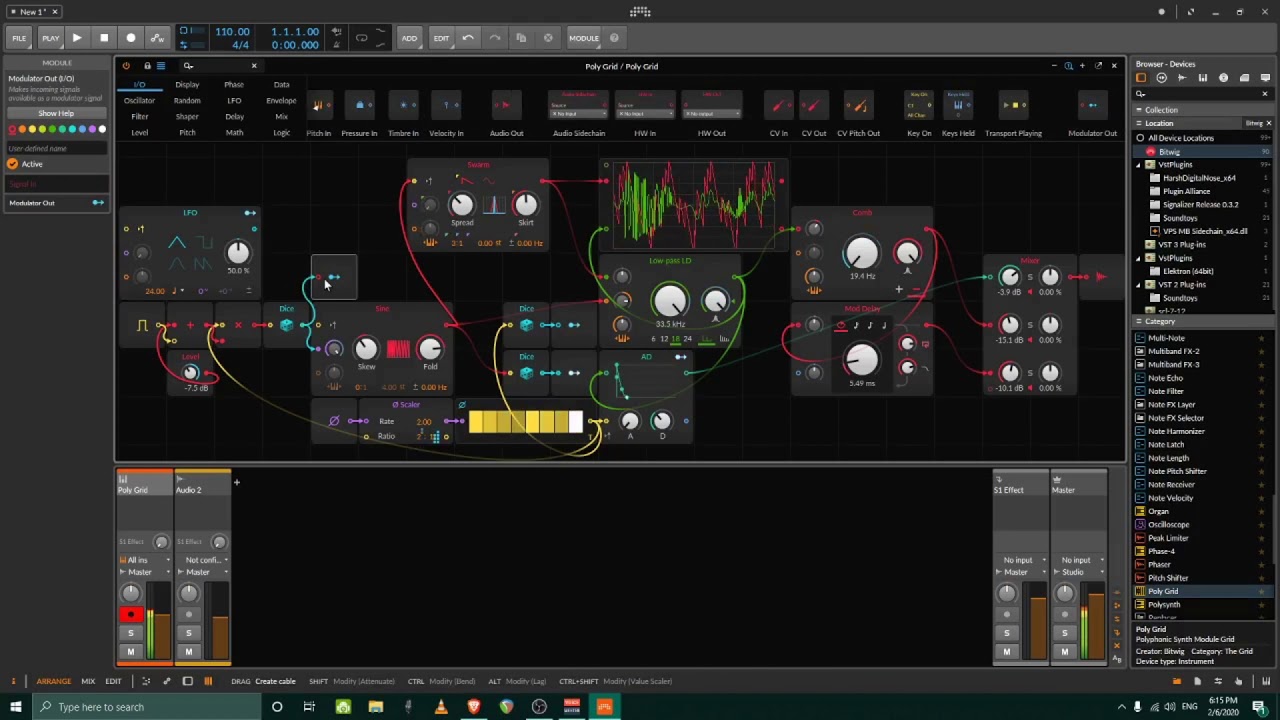Select the Timbre In module icon
Viewport: 1280px width, 720px height.
[403, 106]
